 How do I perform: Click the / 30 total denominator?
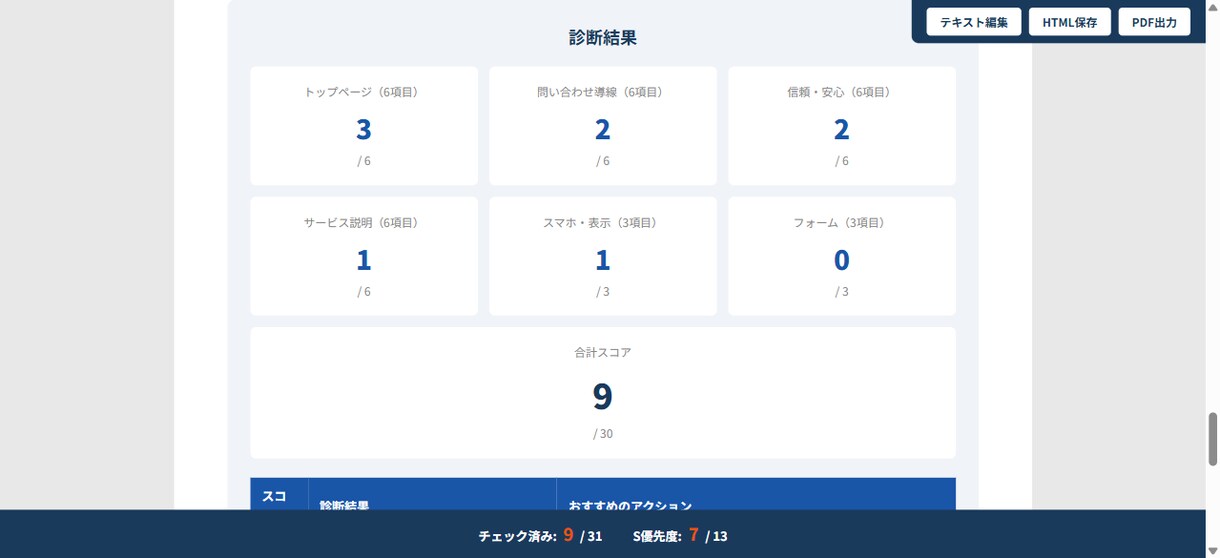point(603,434)
